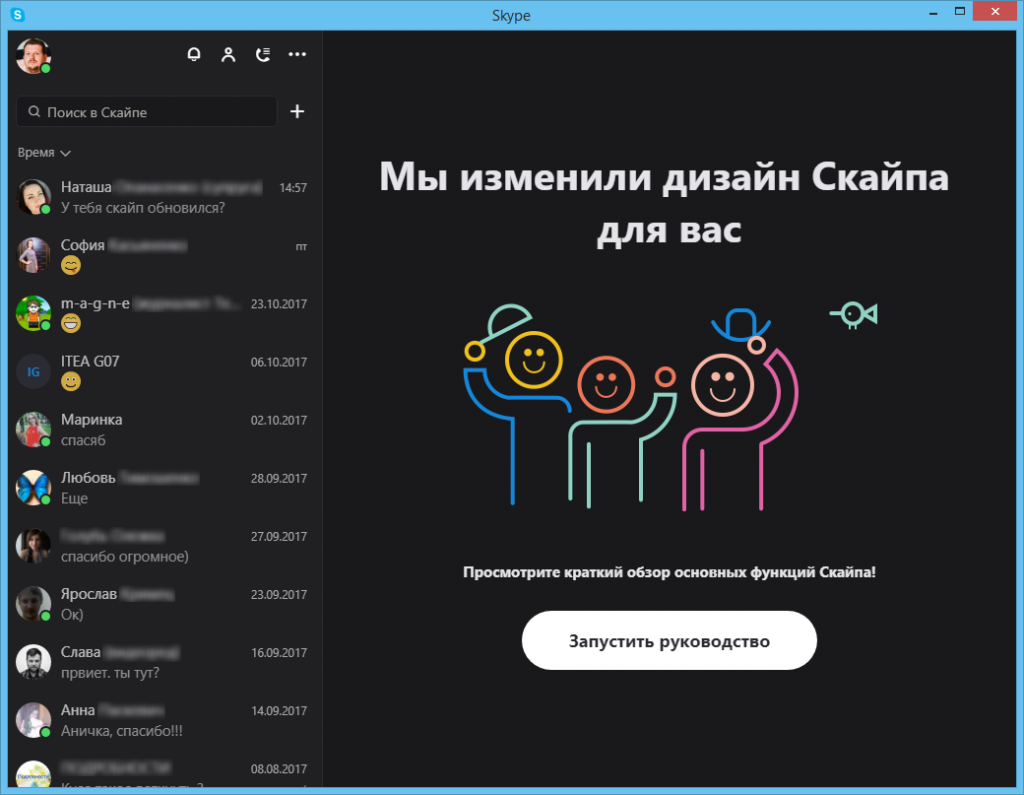
Task: Focus the 'Поиск в Скайпе' search field
Action: (x=147, y=112)
